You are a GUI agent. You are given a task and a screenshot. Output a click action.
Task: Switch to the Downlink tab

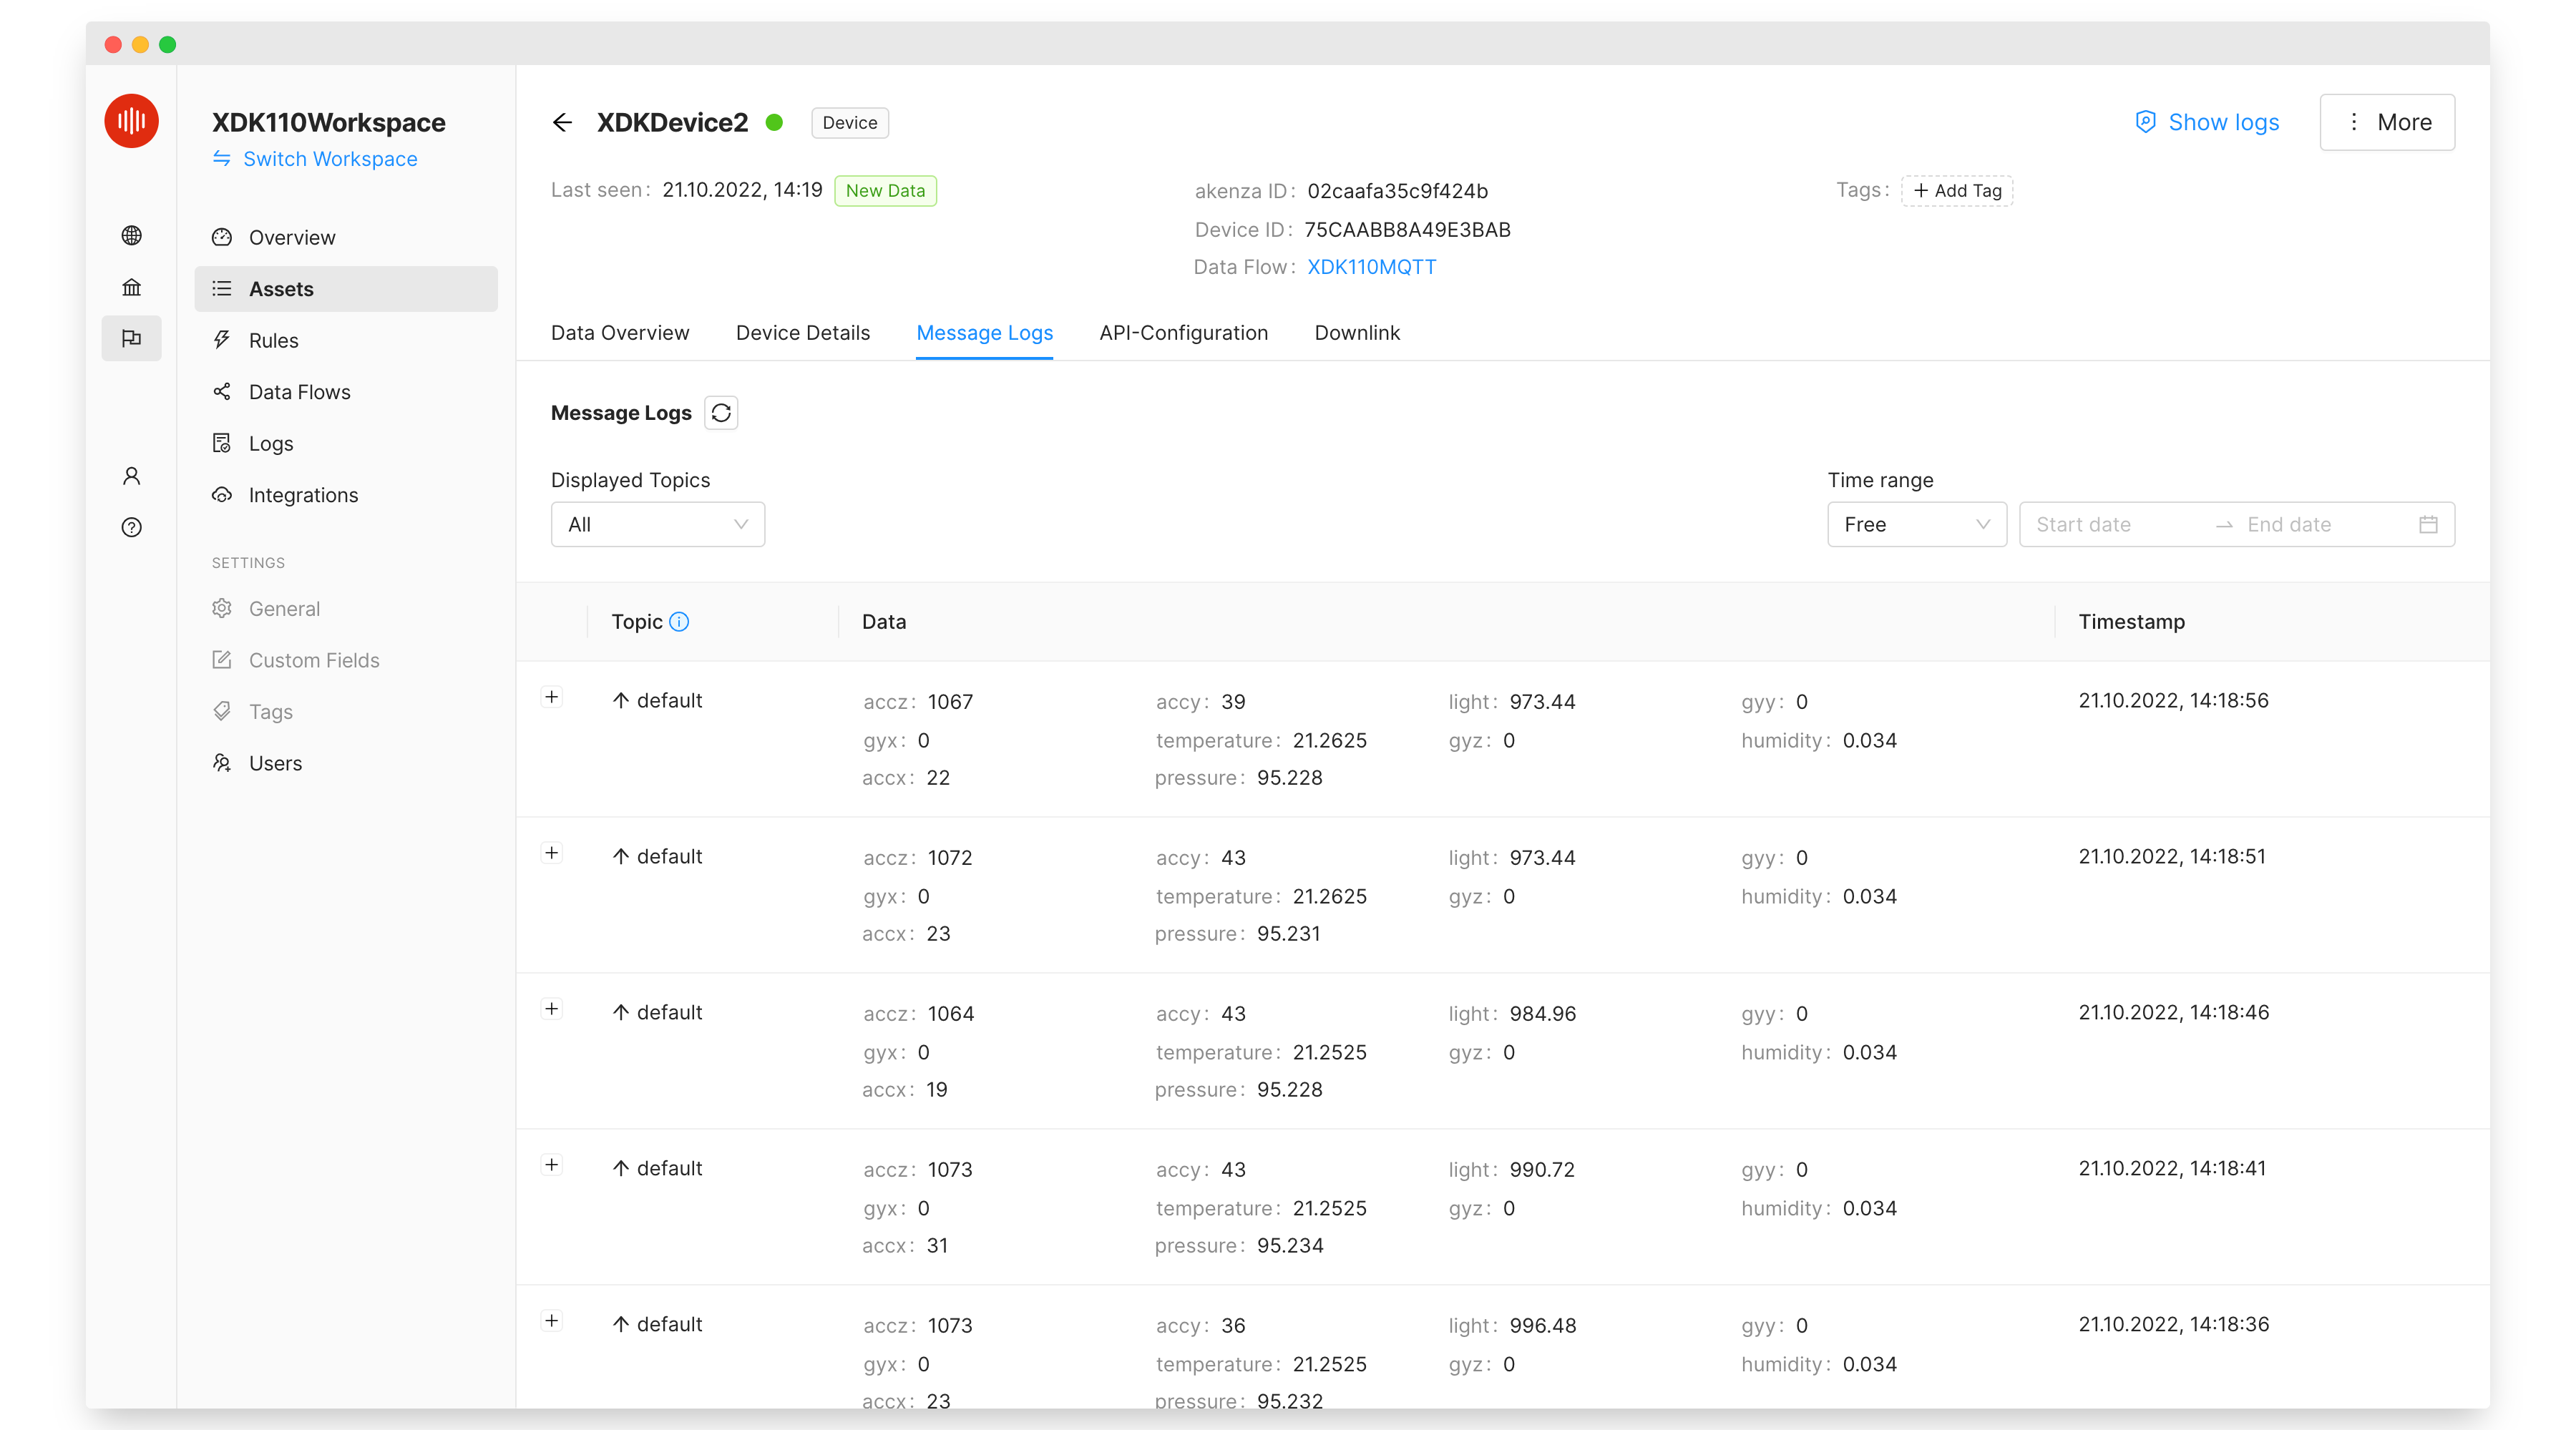[1357, 333]
